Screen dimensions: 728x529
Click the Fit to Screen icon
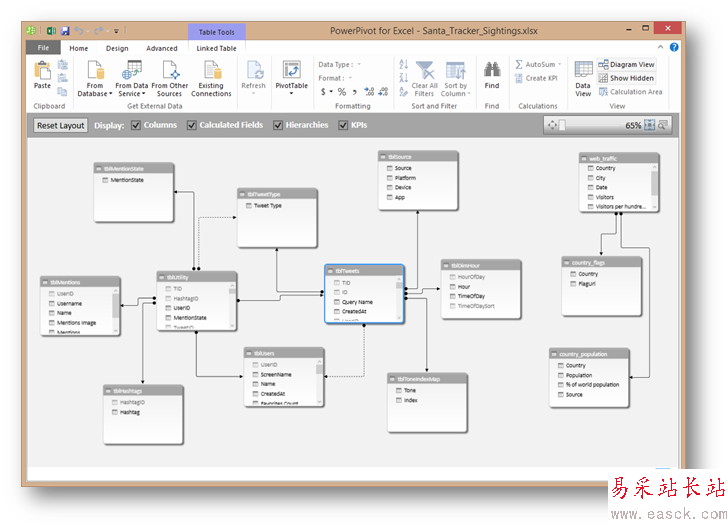(x=650, y=125)
